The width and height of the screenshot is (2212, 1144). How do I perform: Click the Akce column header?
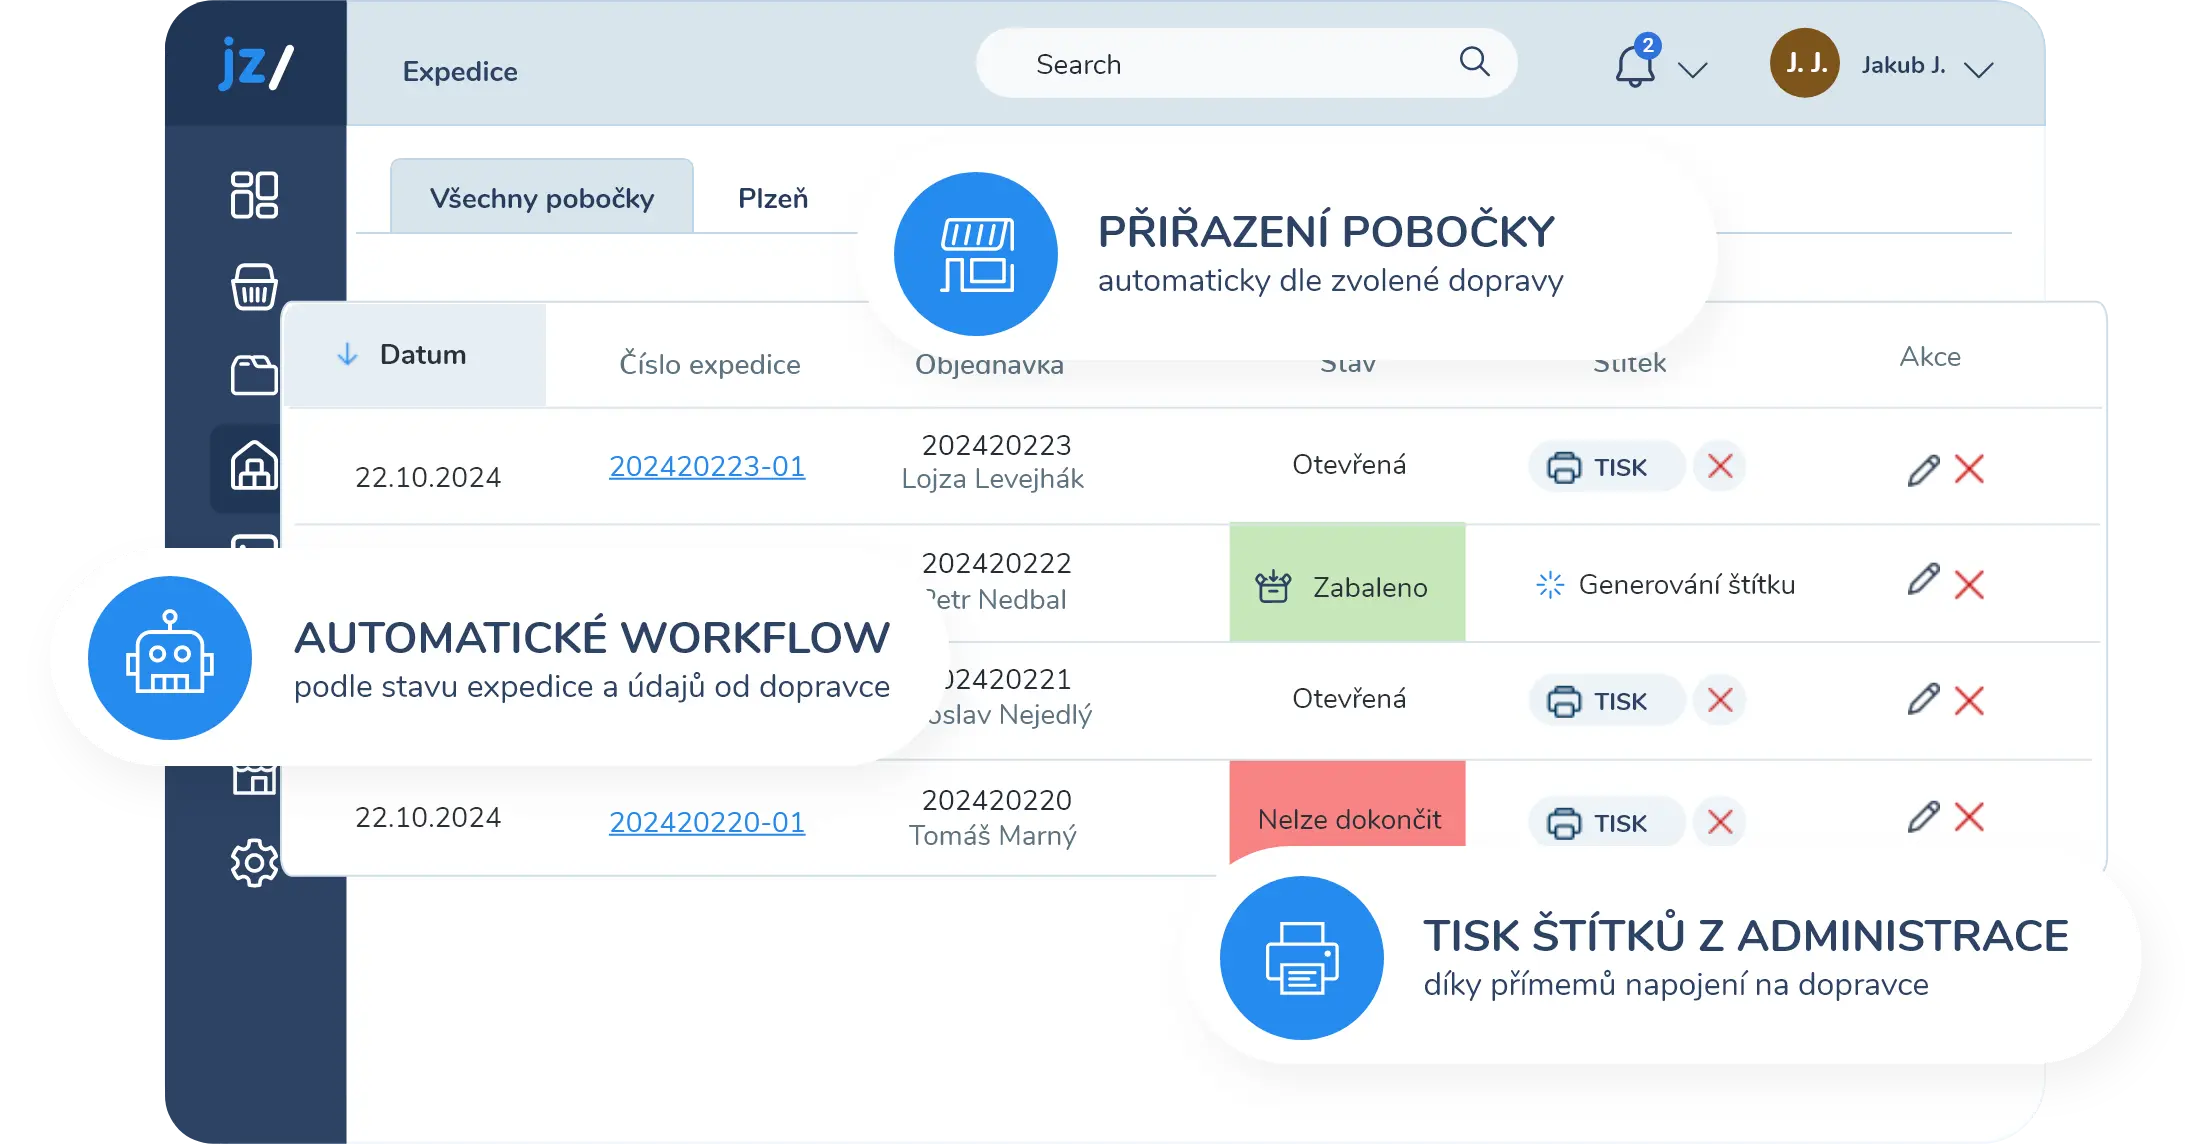(1930, 357)
